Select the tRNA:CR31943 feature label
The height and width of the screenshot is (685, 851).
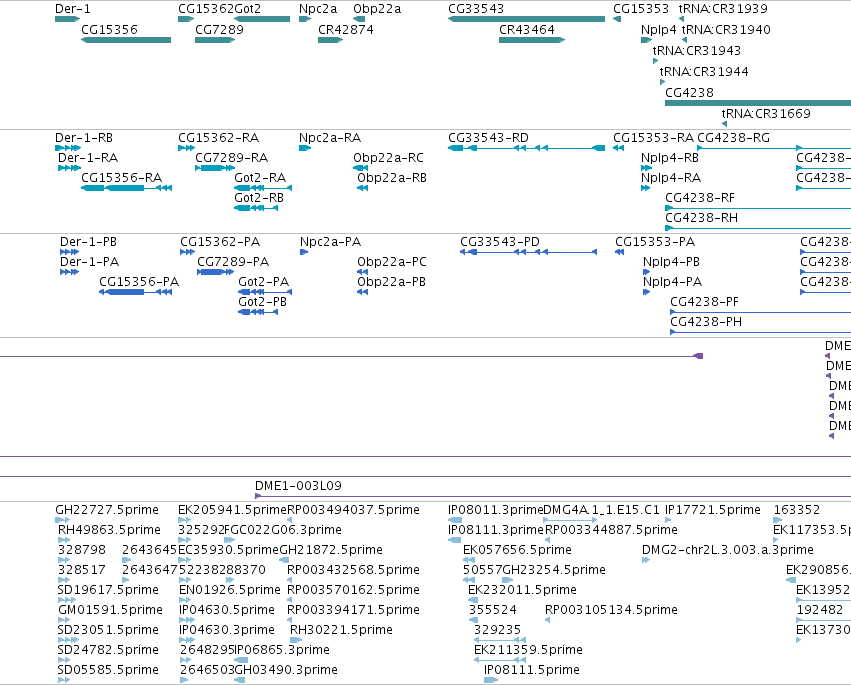pos(697,50)
